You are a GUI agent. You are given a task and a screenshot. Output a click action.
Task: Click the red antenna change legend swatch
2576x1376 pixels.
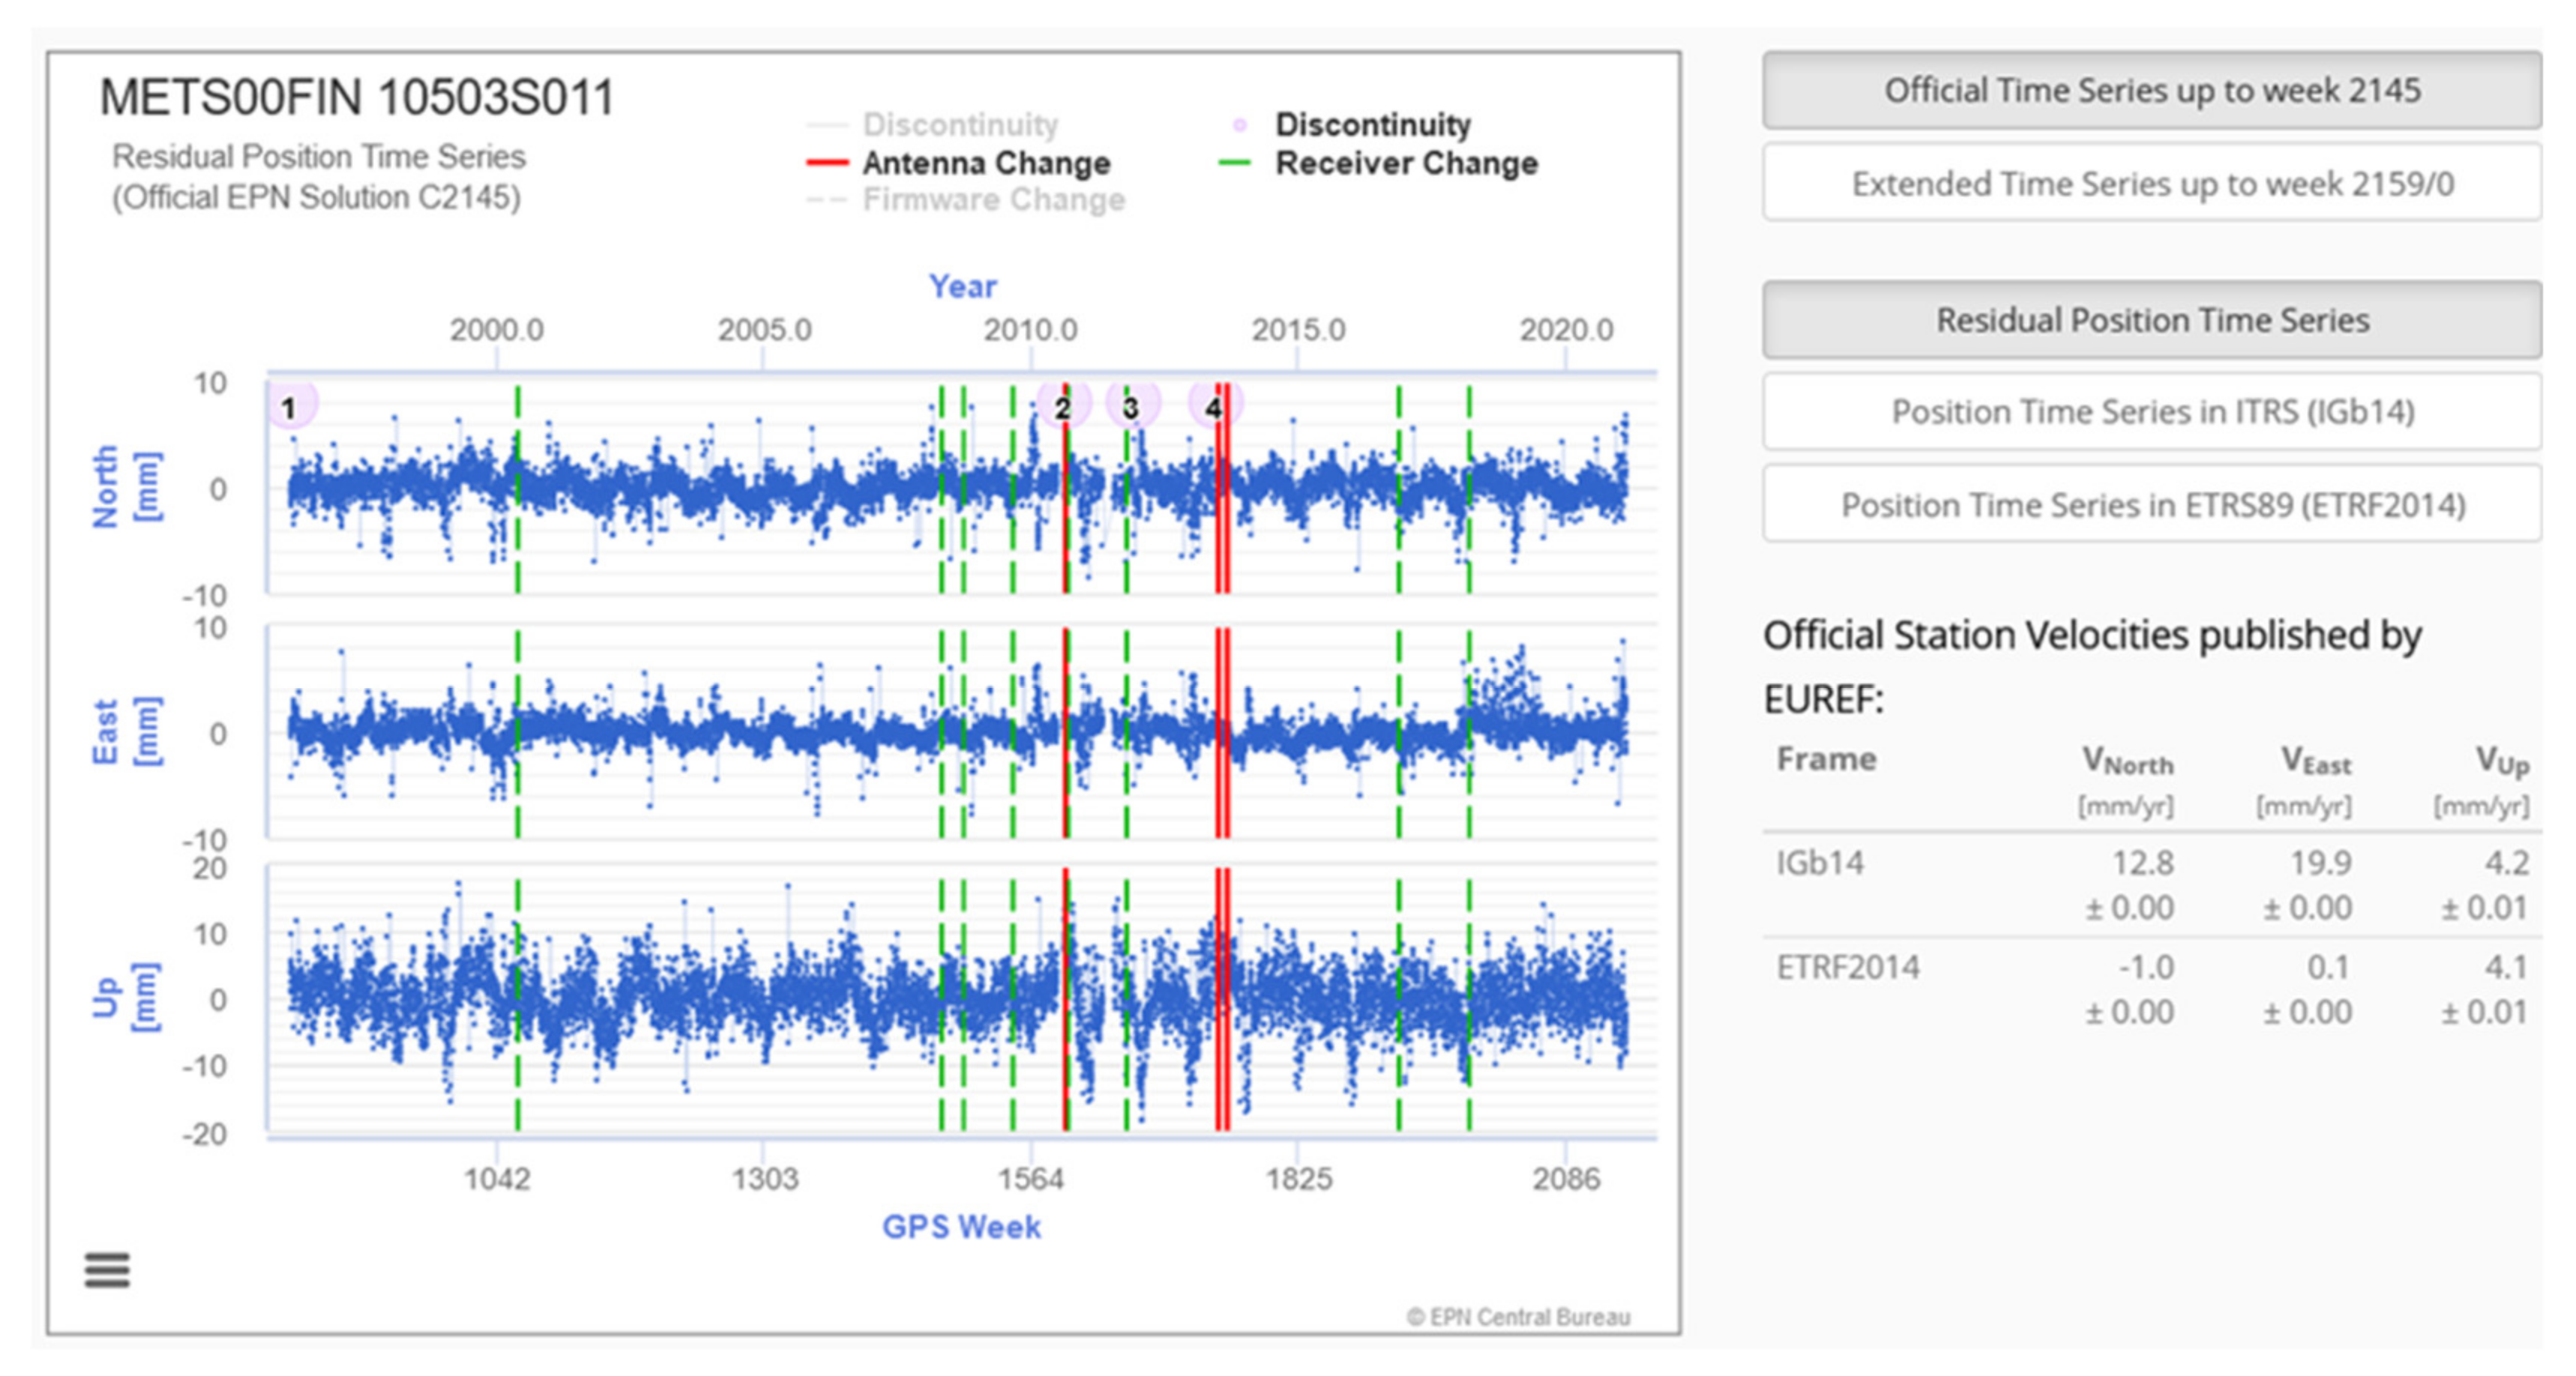(x=828, y=163)
